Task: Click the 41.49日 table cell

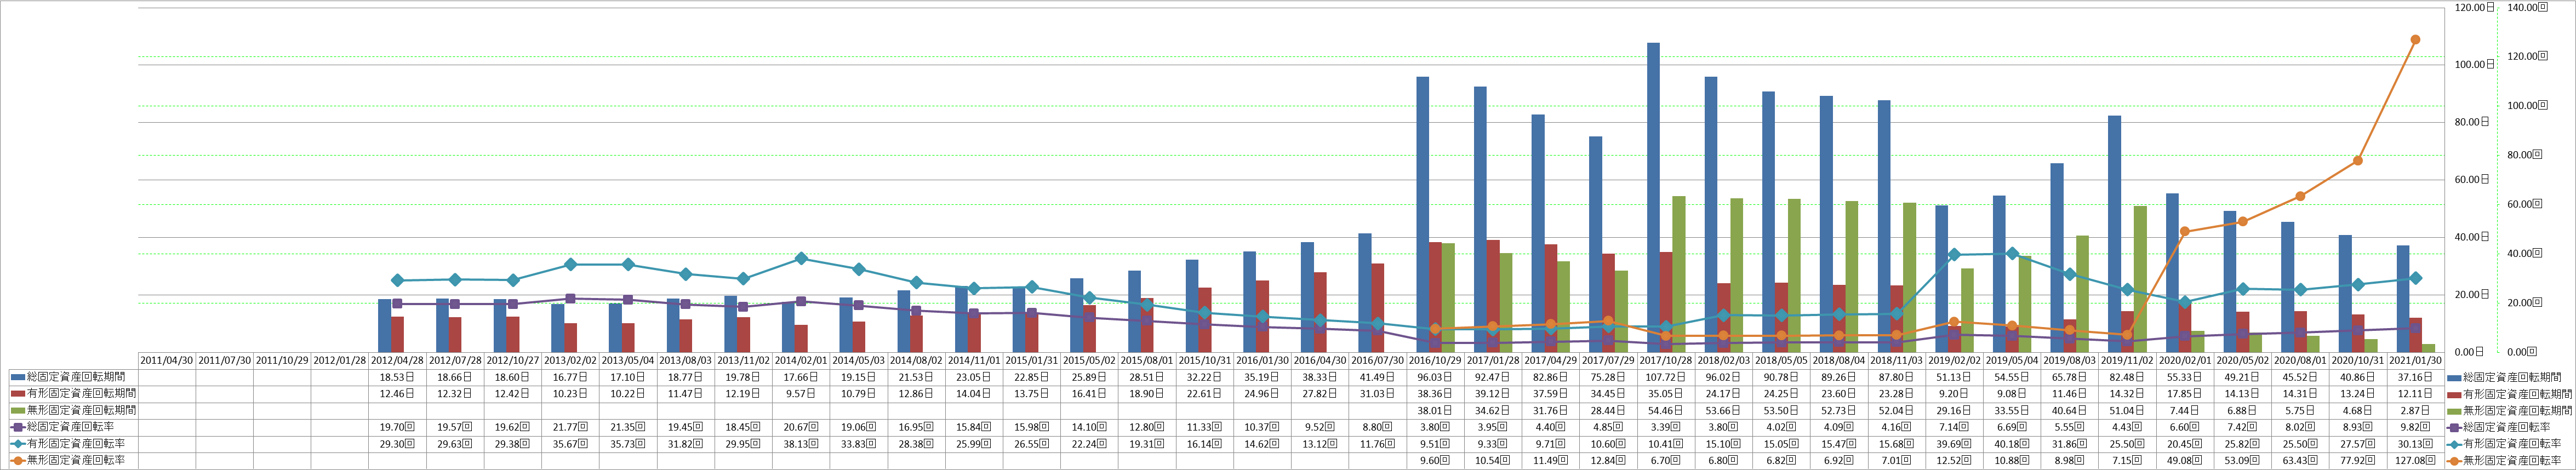Action: [1379, 377]
